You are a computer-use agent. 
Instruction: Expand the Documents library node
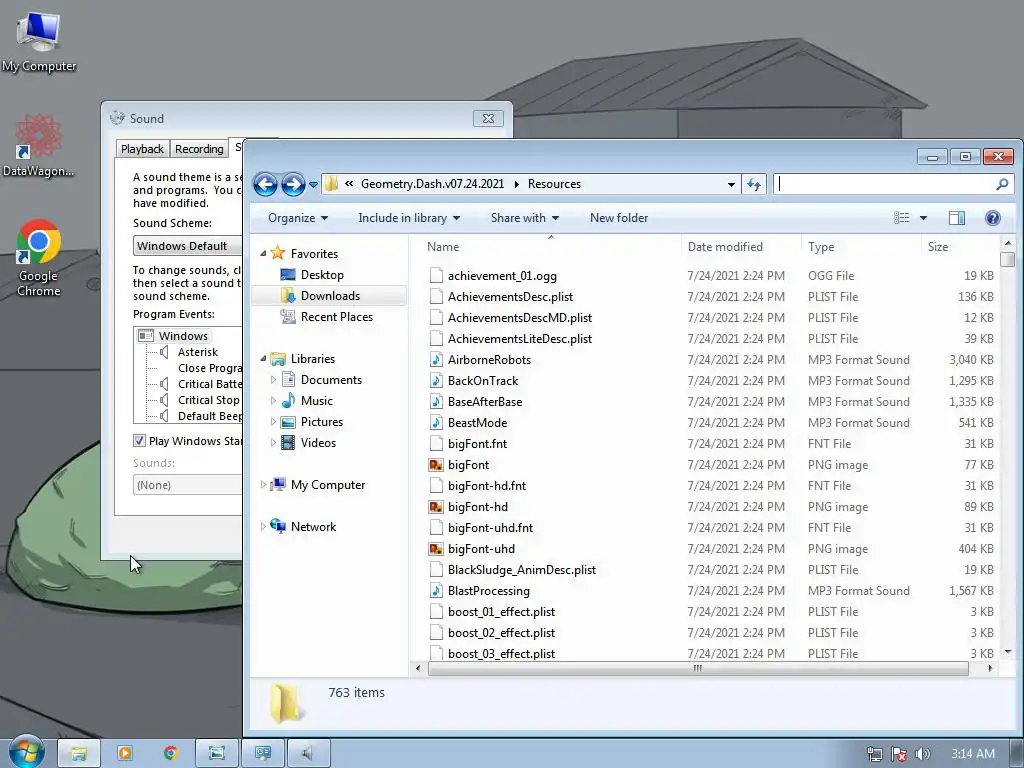[x=273, y=379]
